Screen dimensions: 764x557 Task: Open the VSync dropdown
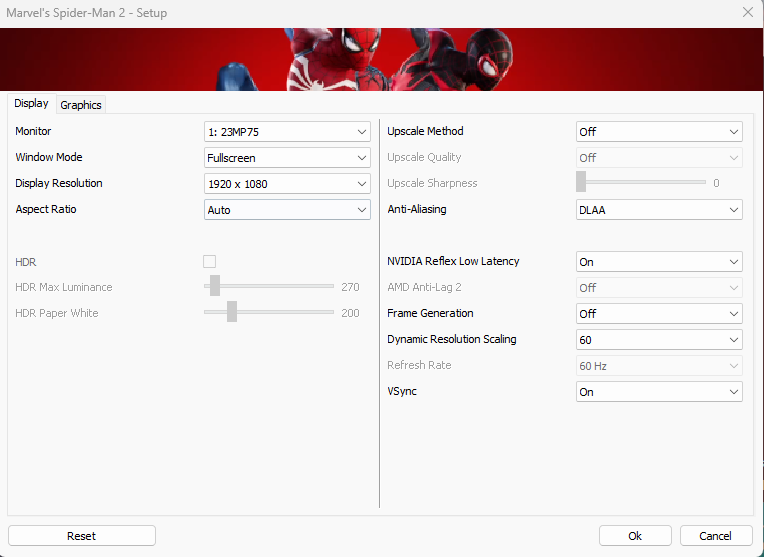[x=659, y=392]
